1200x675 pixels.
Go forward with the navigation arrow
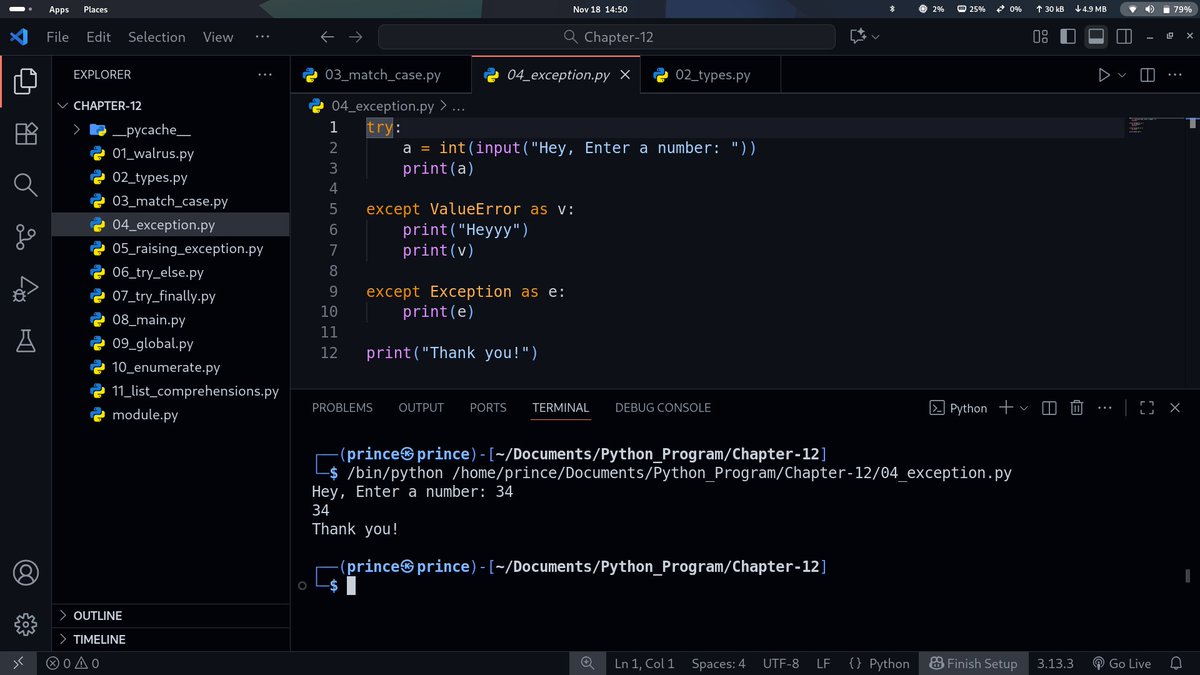pyautogui.click(x=356, y=37)
